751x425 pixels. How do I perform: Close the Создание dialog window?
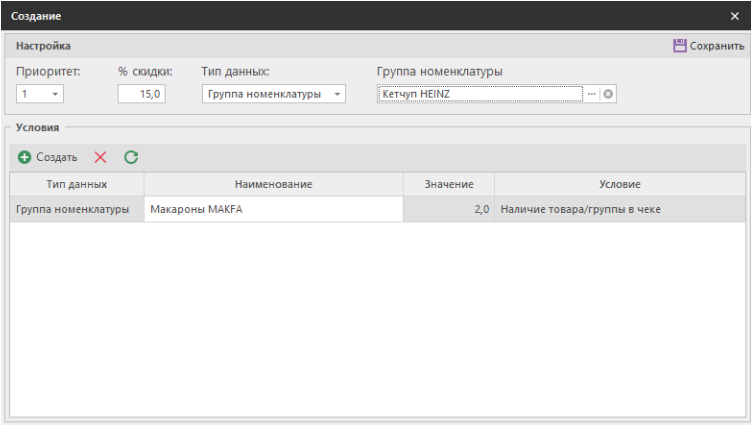pos(735,16)
